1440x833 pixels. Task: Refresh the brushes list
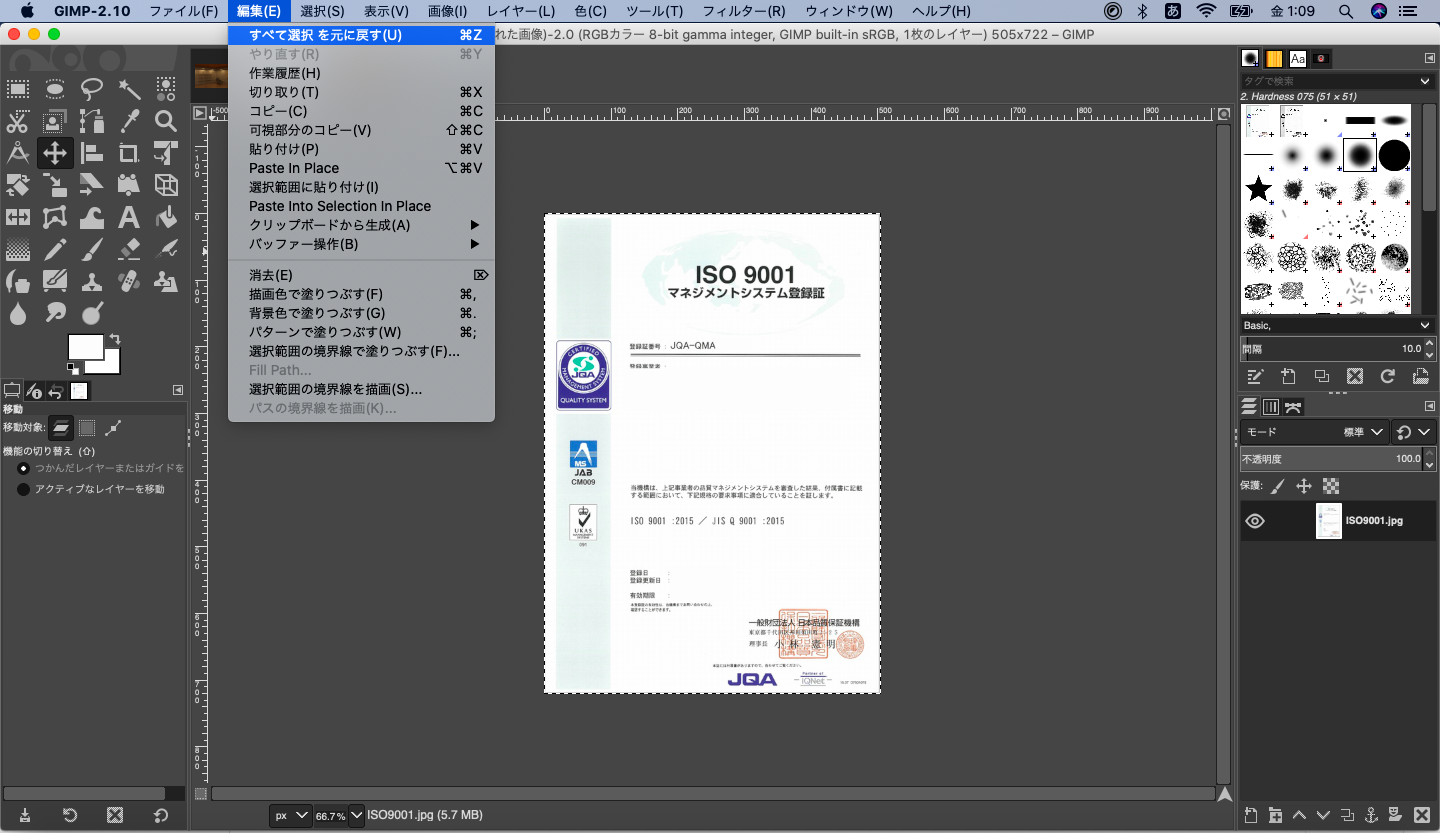coord(1387,376)
